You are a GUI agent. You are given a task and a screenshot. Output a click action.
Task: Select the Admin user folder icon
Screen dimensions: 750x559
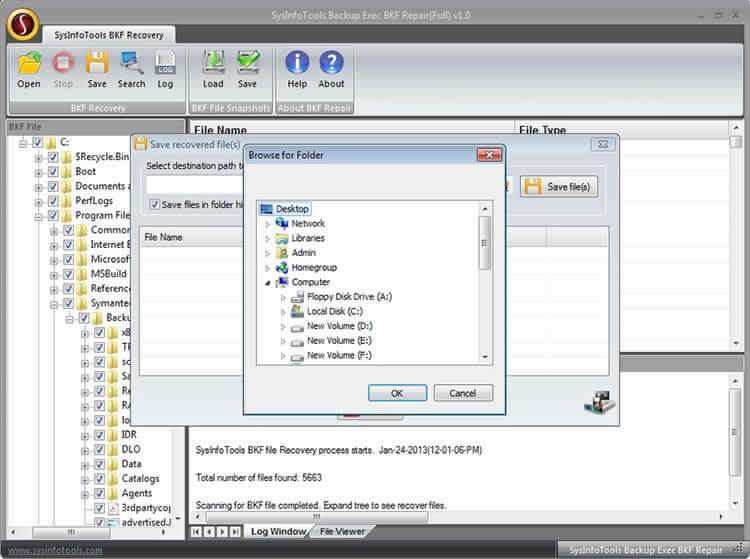(x=282, y=252)
